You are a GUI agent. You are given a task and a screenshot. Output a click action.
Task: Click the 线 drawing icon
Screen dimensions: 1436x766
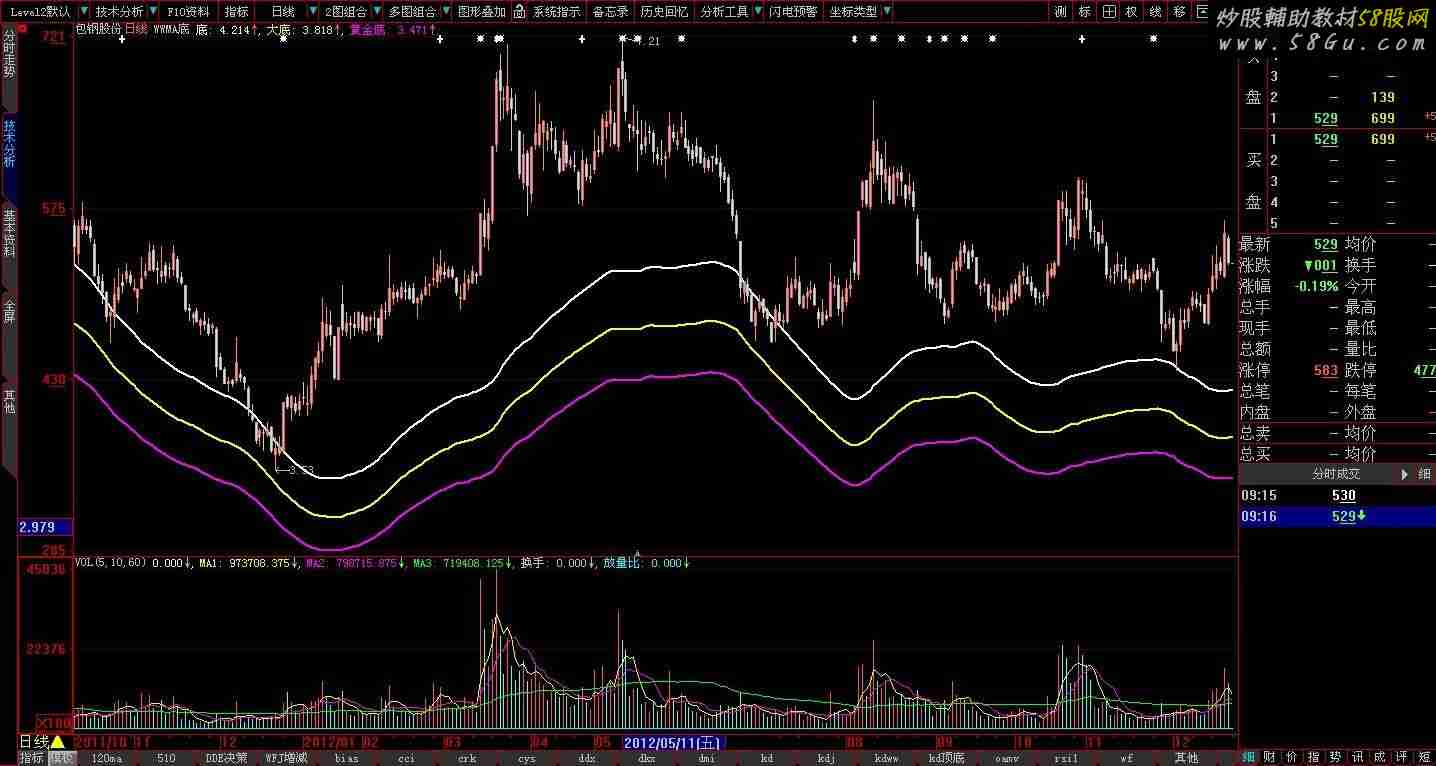click(1156, 12)
